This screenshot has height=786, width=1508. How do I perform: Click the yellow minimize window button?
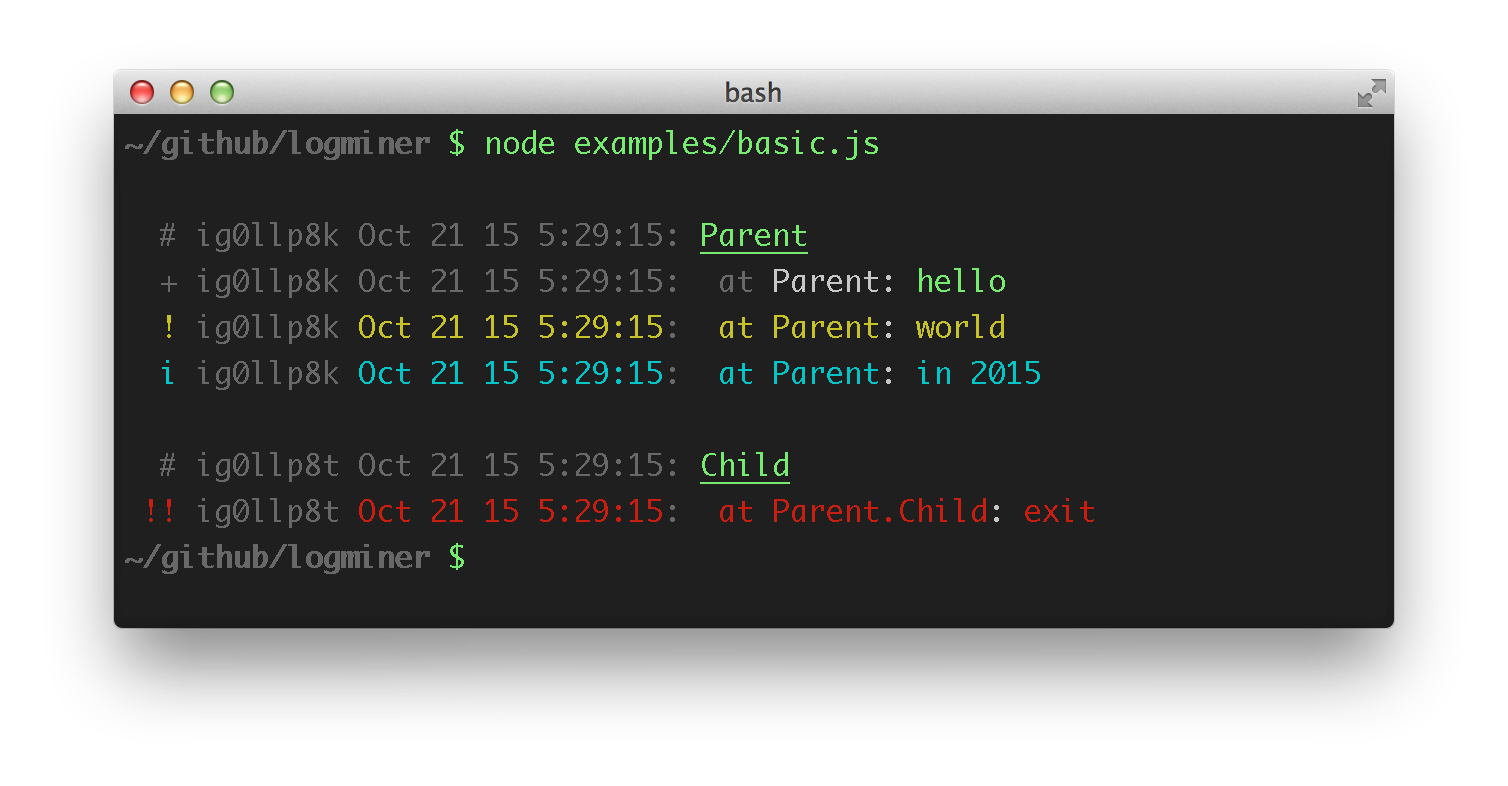tap(182, 92)
